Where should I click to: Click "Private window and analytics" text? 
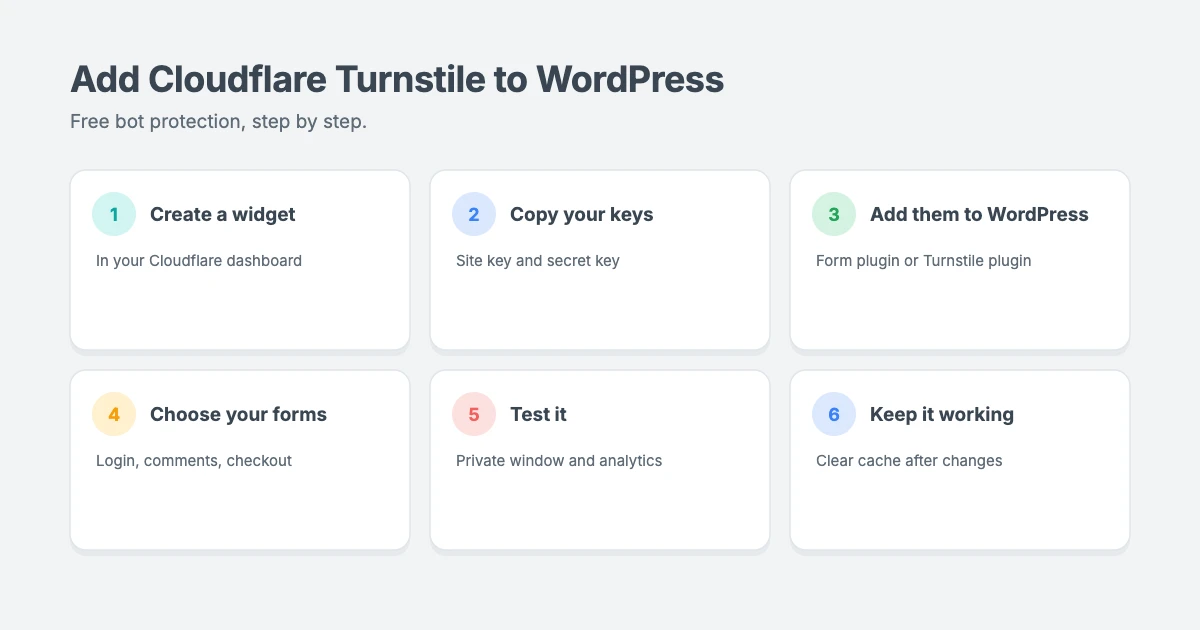(x=559, y=461)
